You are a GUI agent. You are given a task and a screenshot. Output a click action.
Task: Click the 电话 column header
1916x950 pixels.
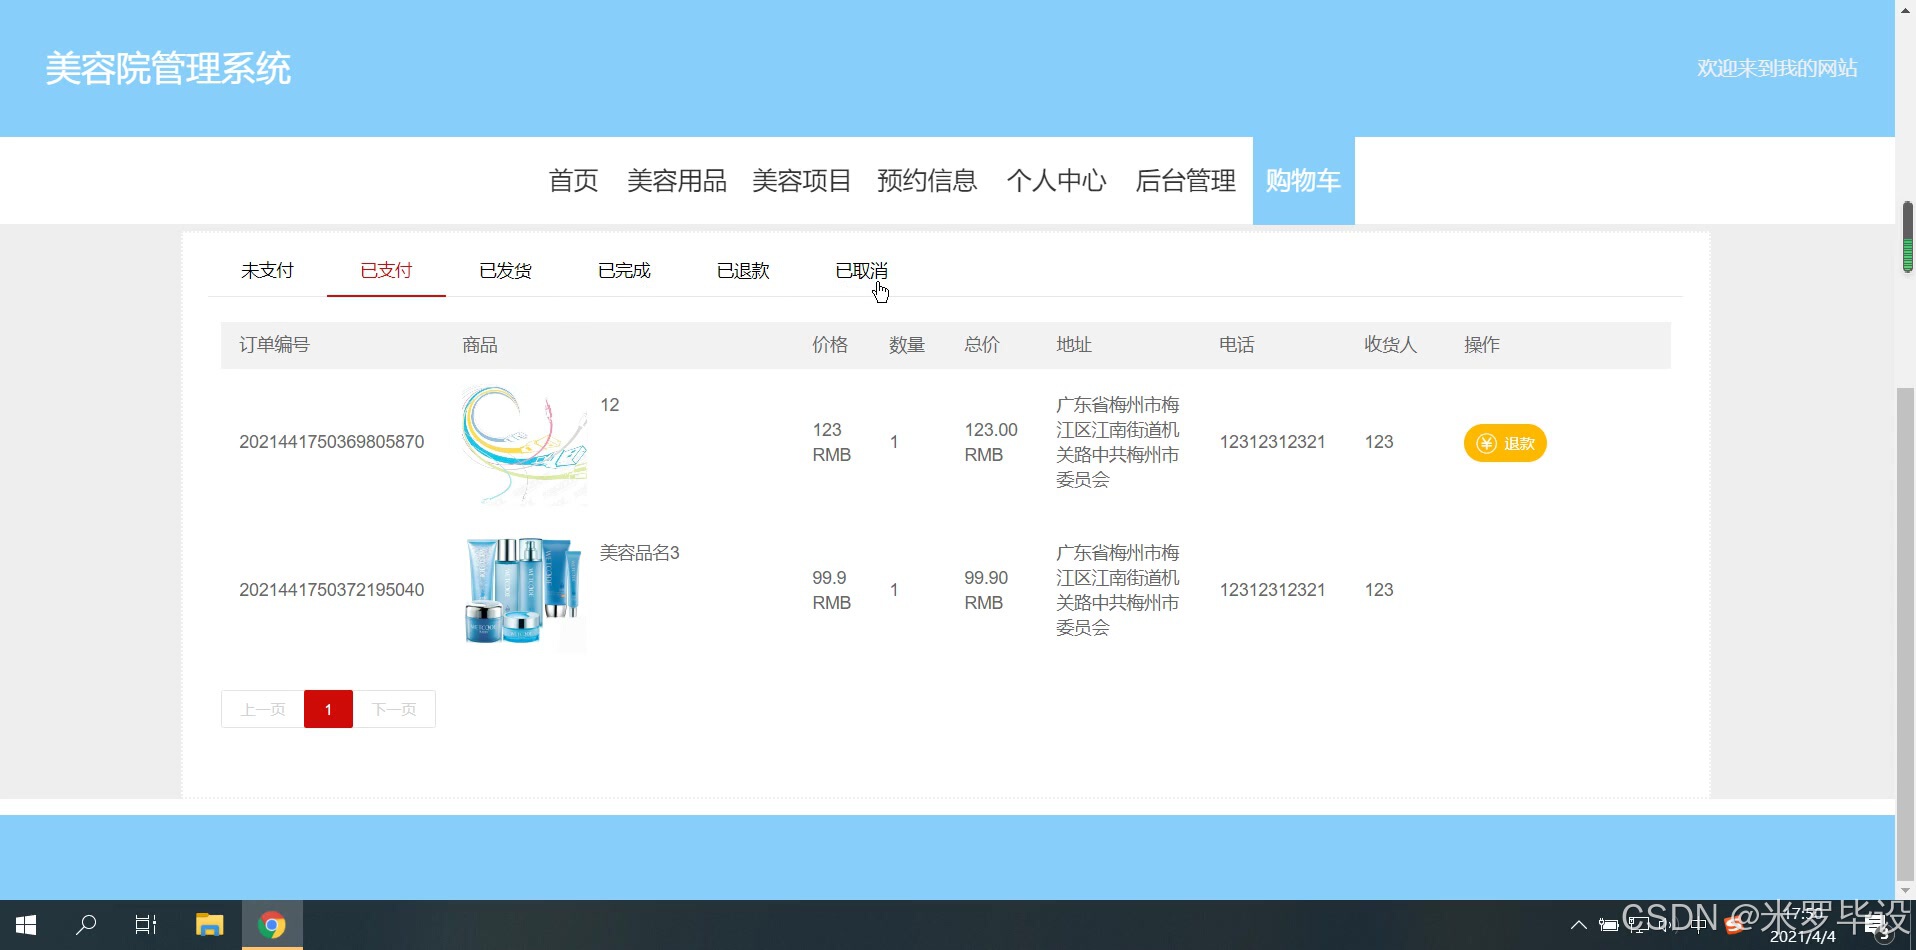[1237, 345]
